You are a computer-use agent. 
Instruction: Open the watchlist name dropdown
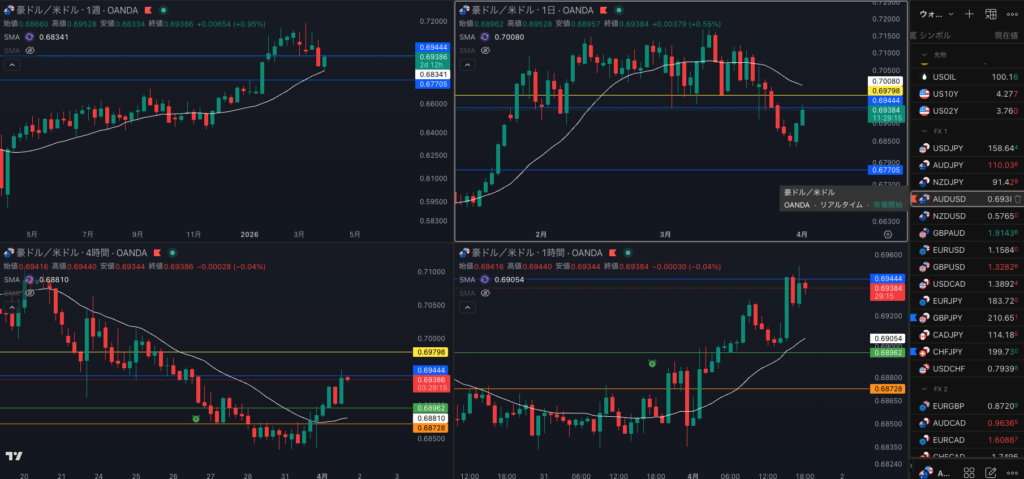[936, 14]
